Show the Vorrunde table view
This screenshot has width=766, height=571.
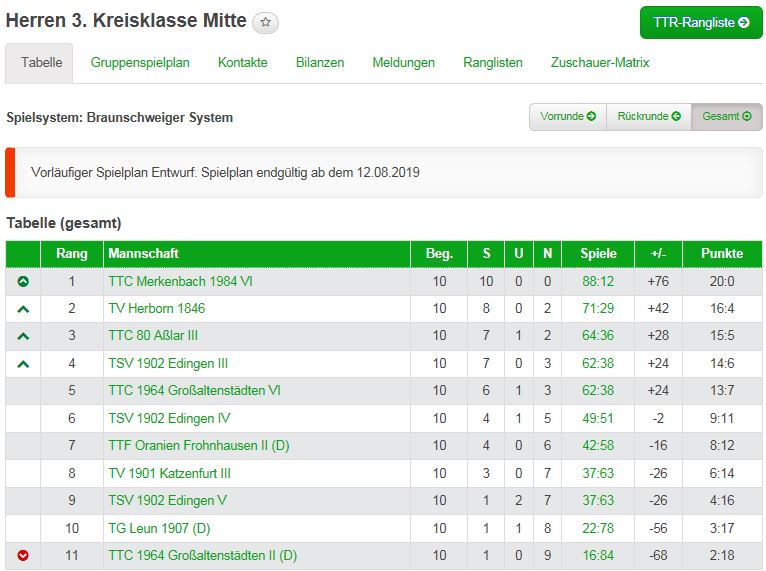(x=567, y=117)
